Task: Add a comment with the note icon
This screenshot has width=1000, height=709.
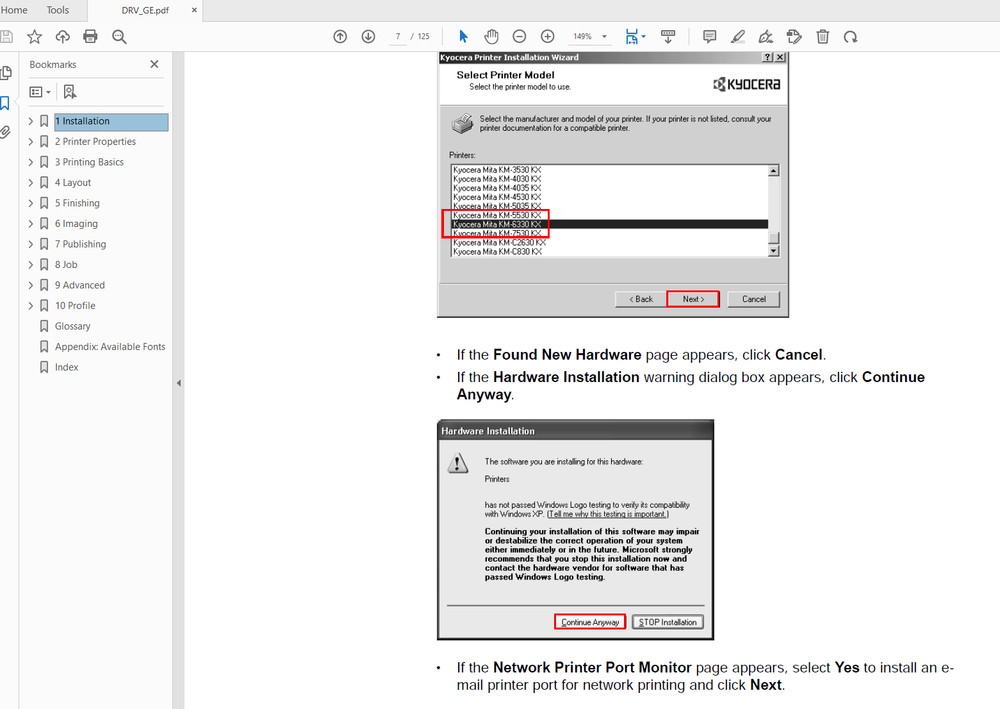Action: coord(709,36)
